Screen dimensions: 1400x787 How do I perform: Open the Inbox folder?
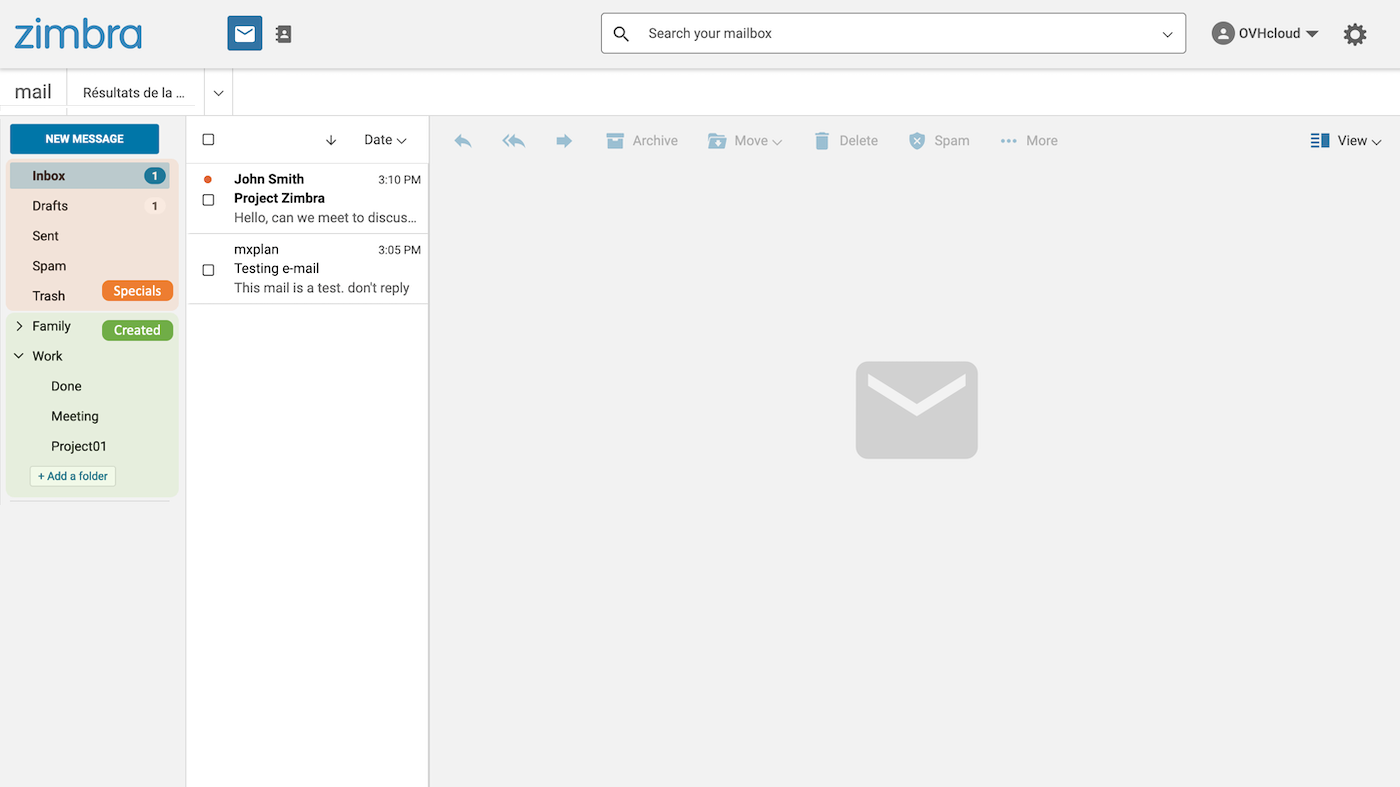click(x=90, y=176)
